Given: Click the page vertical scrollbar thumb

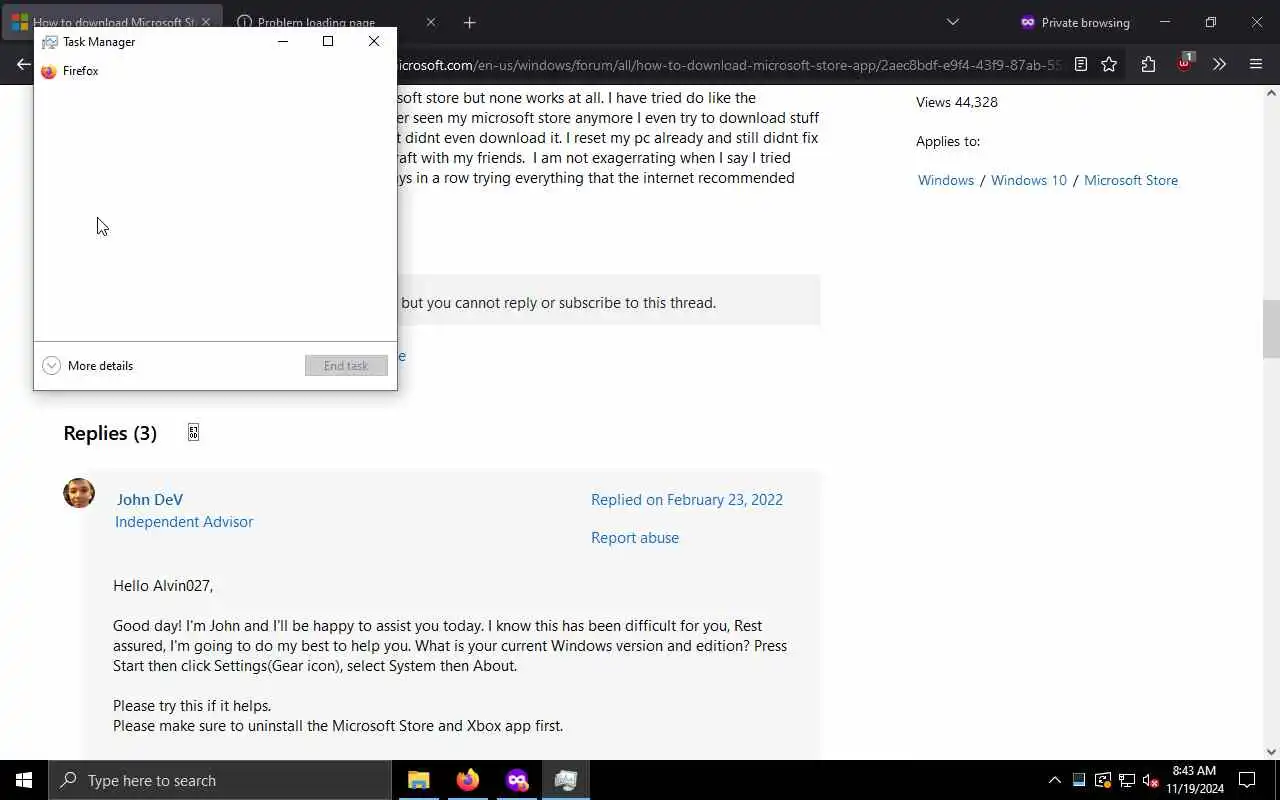Looking at the screenshot, I should [1271, 328].
